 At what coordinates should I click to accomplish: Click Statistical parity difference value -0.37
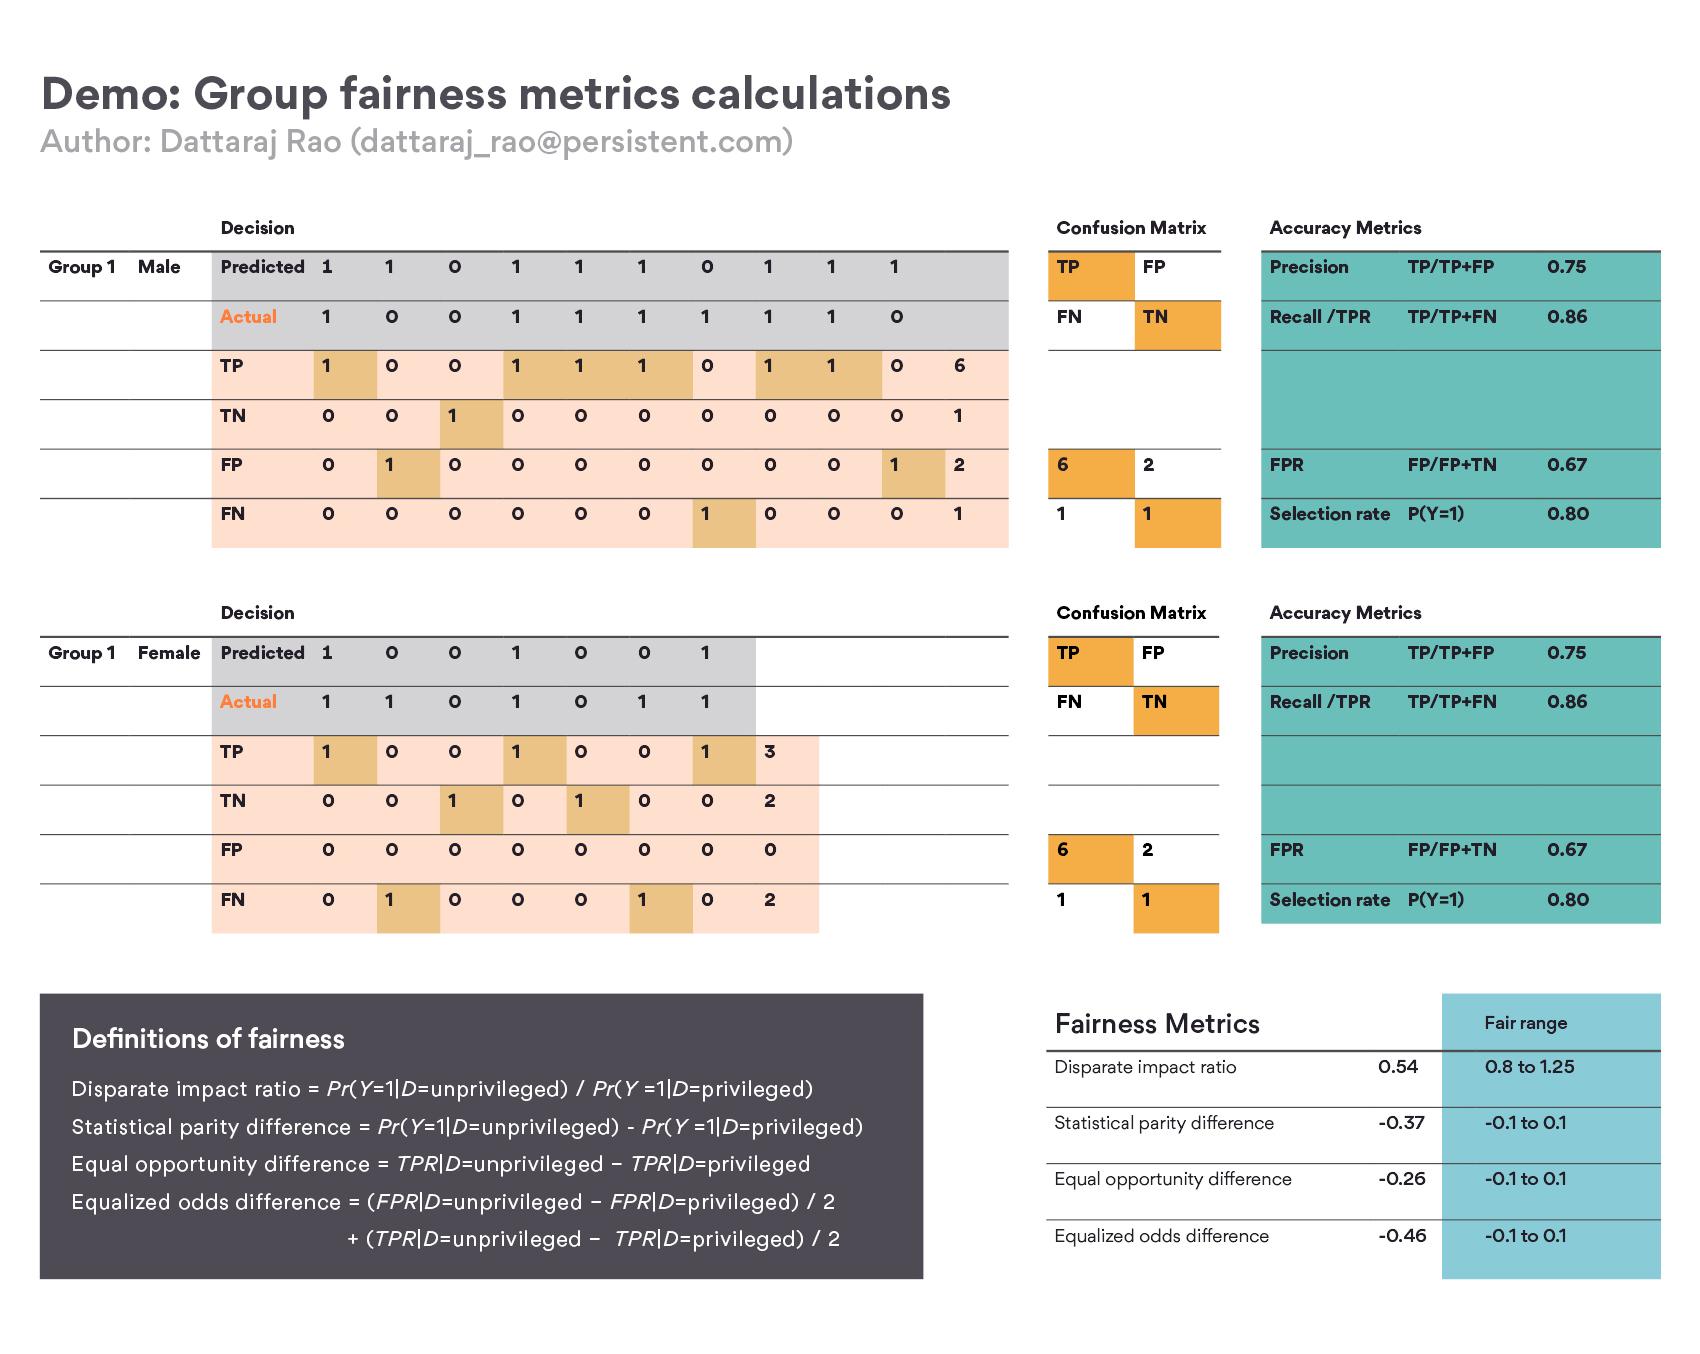(1401, 1122)
